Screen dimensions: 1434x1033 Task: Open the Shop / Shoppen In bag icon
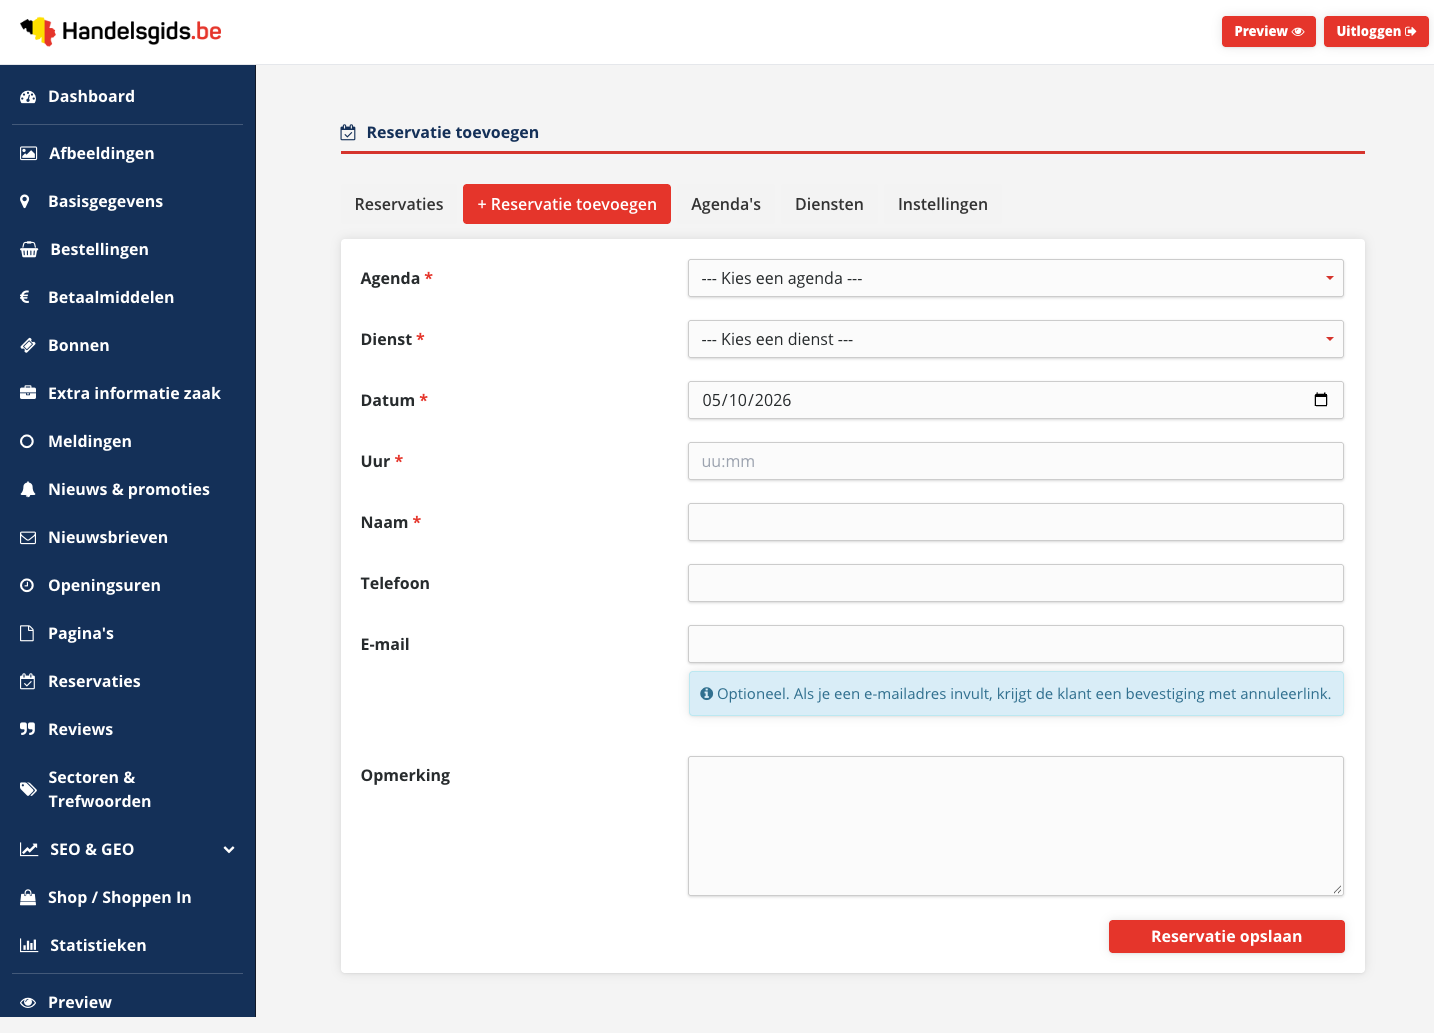tap(28, 897)
